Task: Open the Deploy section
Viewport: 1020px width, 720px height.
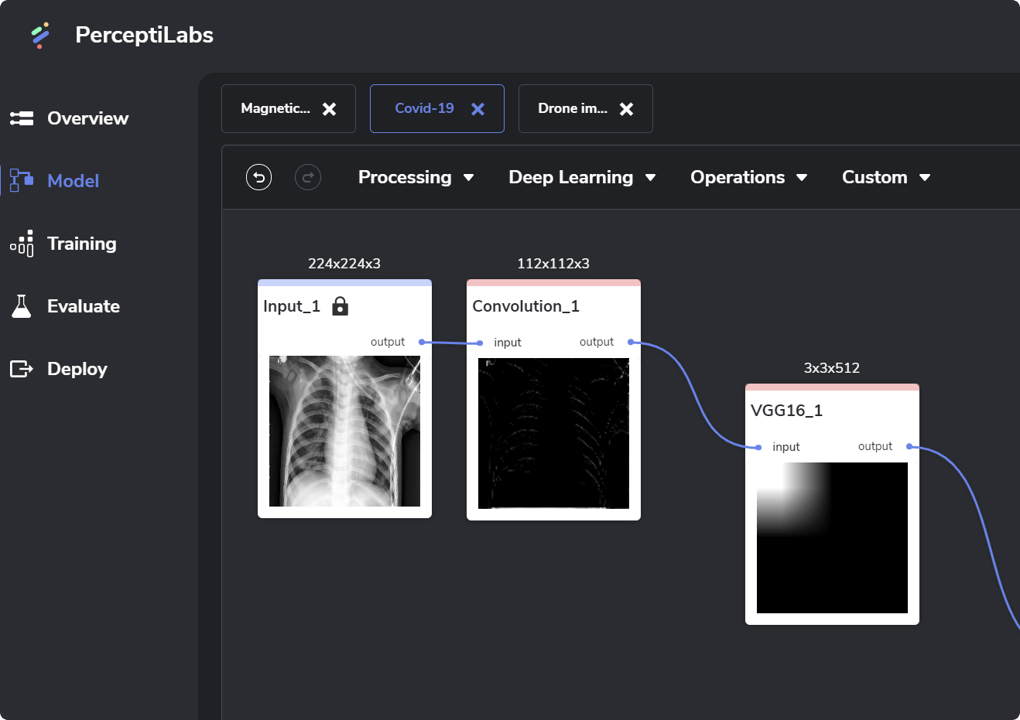Action: [77, 369]
